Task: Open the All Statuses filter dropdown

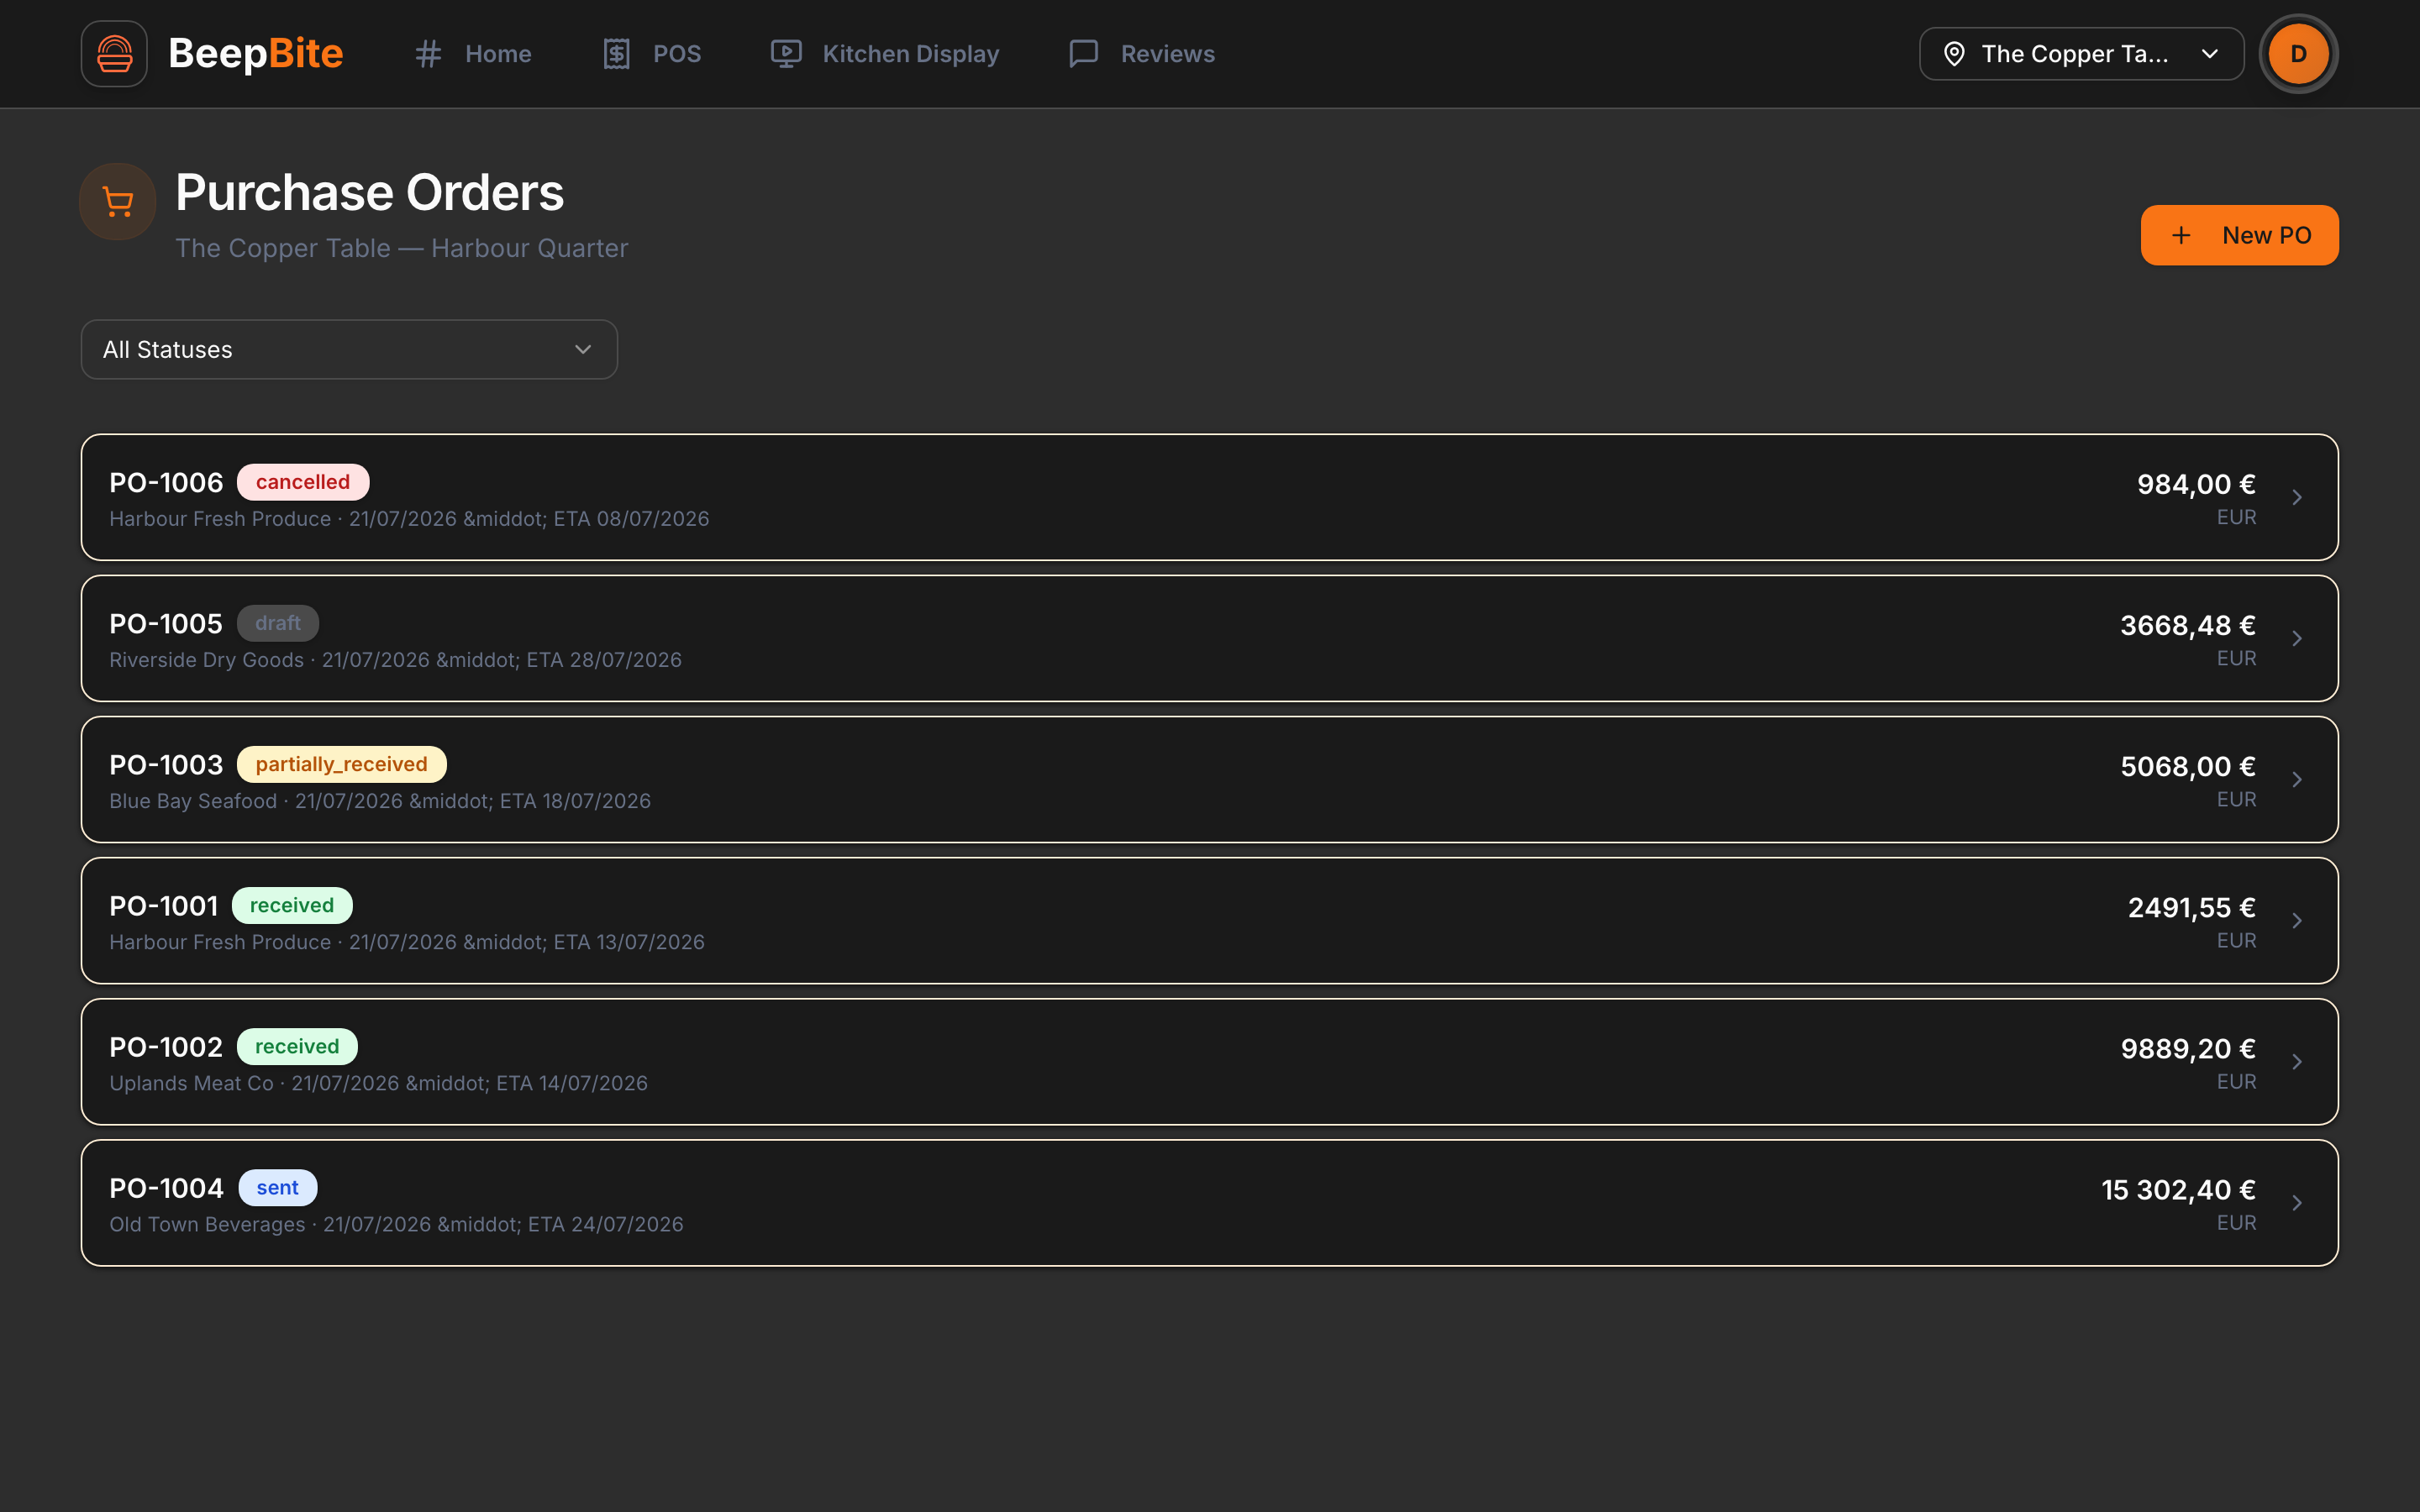Action: tap(349, 349)
